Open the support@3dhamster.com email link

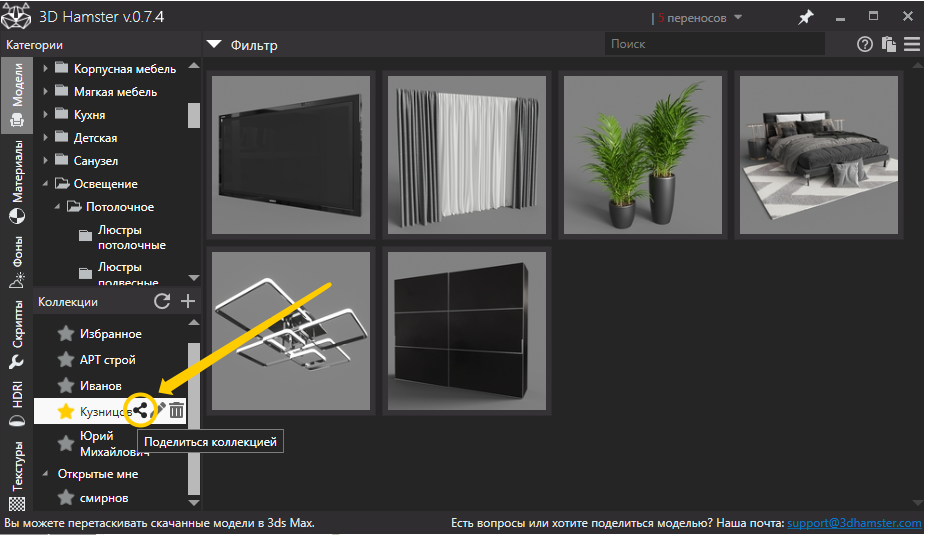click(854, 523)
